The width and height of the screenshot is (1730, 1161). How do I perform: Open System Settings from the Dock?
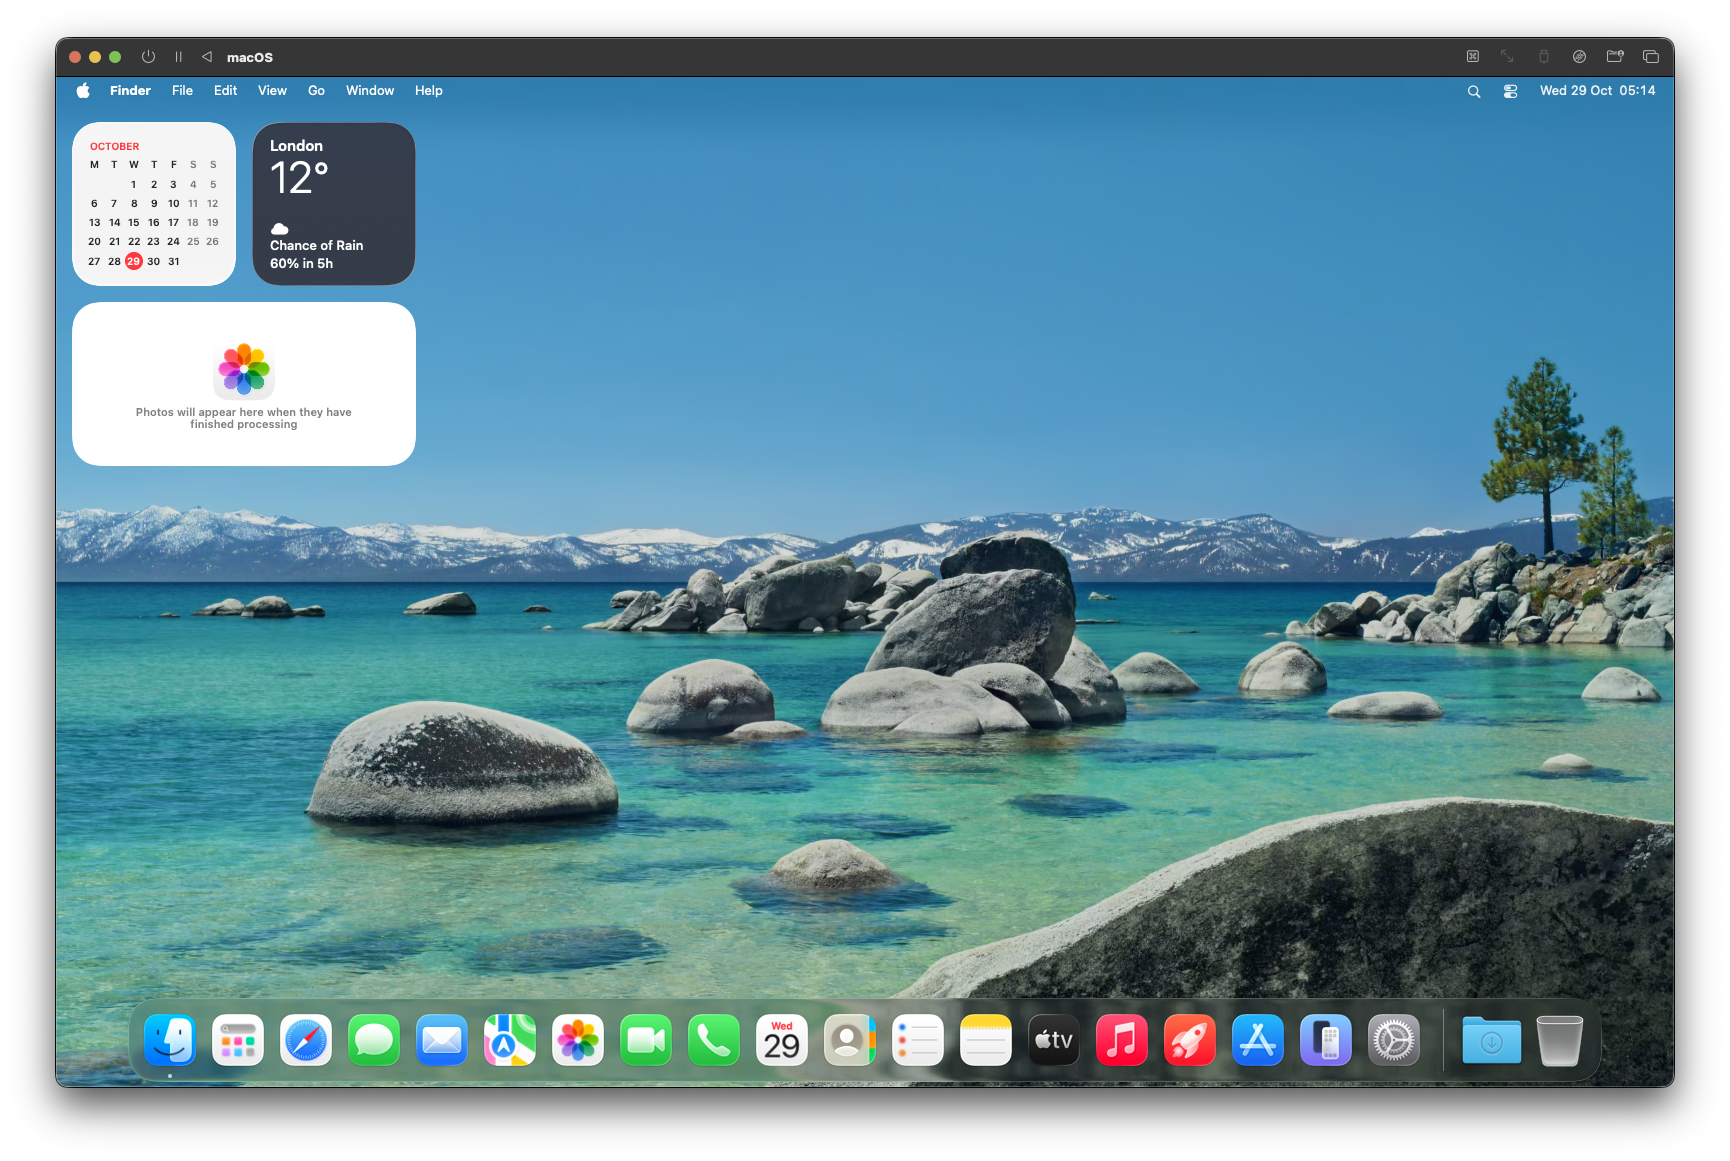pos(1393,1040)
